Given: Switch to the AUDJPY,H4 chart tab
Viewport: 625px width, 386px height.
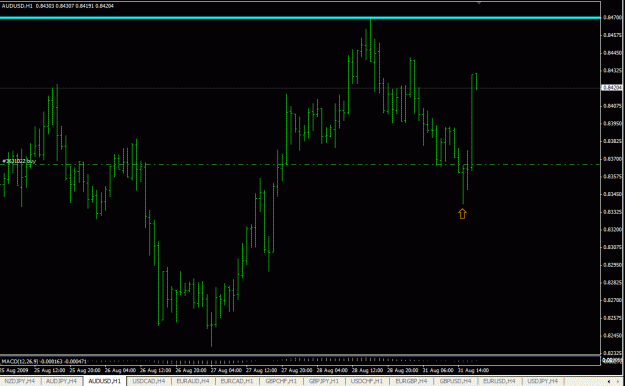Looking at the screenshot, I should [x=61, y=381].
